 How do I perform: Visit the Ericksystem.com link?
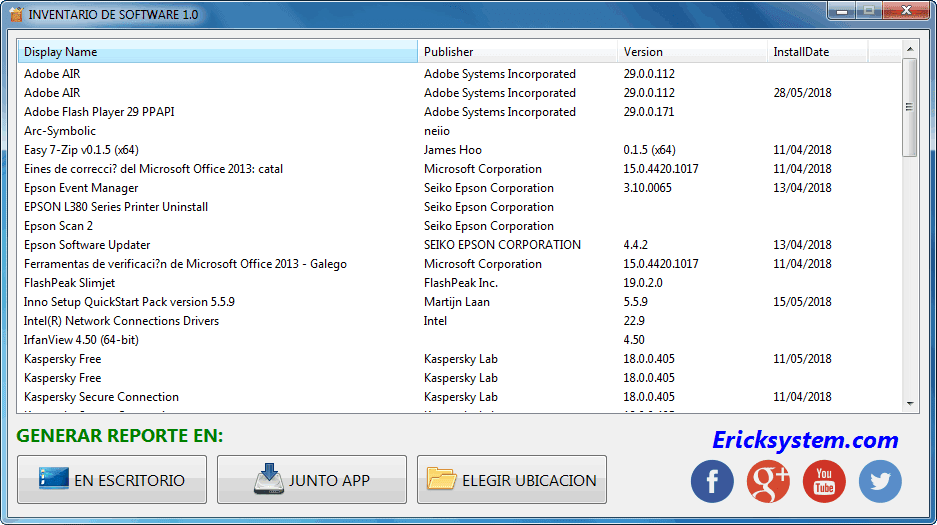(x=805, y=440)
